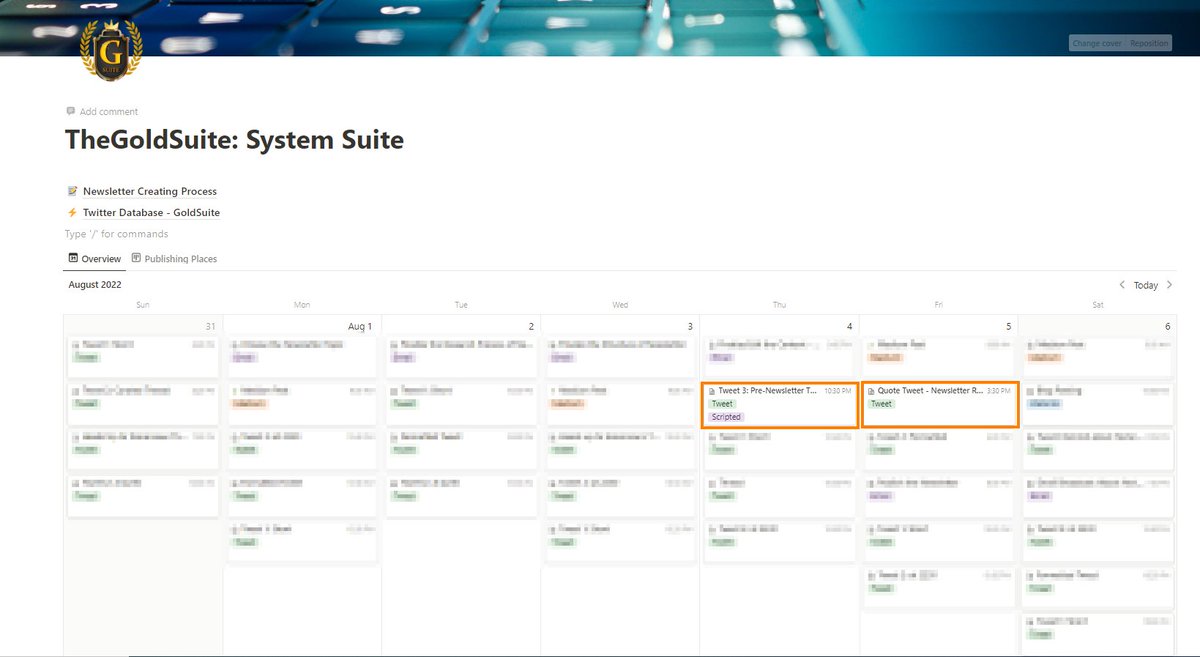Switch to the Overview calendar tab

click(x=95, y=259)
